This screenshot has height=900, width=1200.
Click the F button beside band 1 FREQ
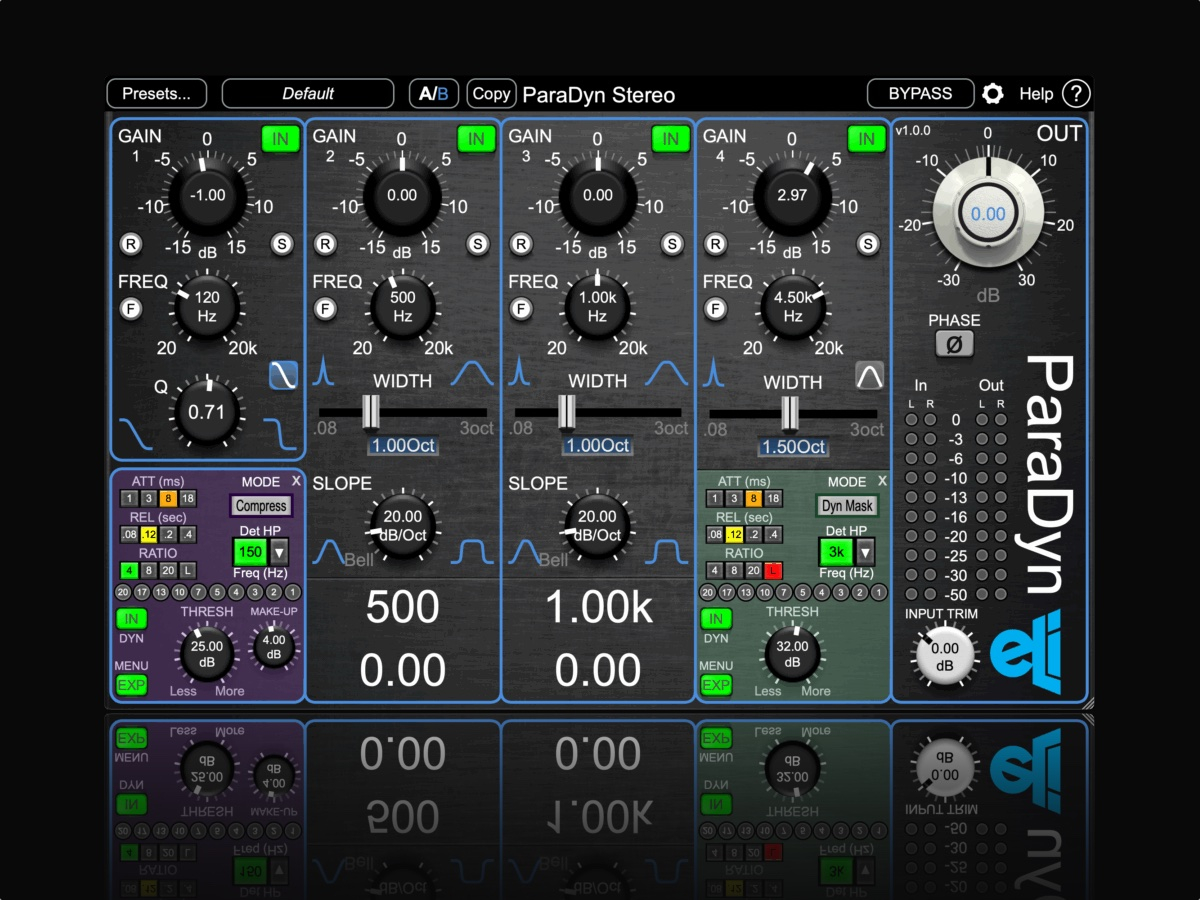(x=130, y=309)
